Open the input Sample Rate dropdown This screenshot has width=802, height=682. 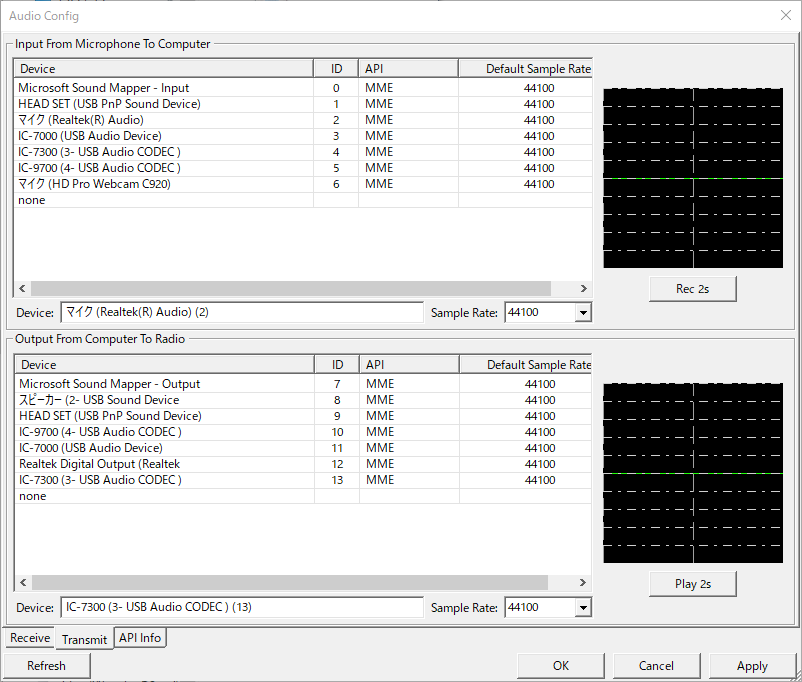tap(583, 313)
